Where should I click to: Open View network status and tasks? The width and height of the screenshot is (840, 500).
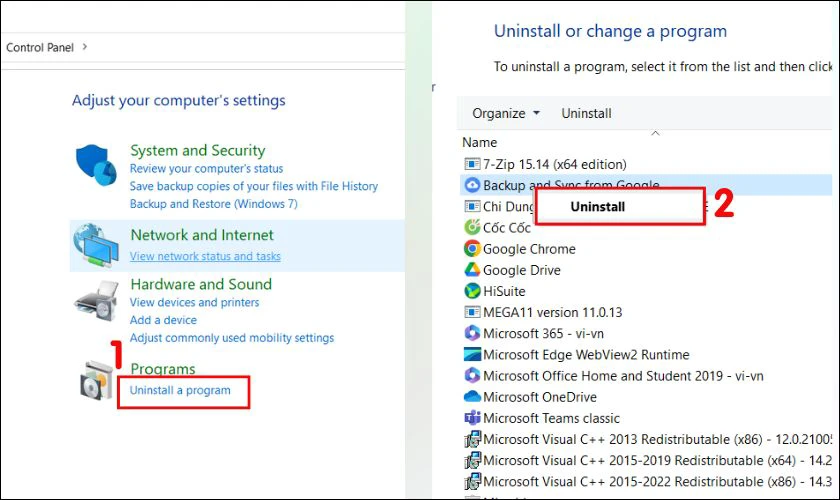205,256
